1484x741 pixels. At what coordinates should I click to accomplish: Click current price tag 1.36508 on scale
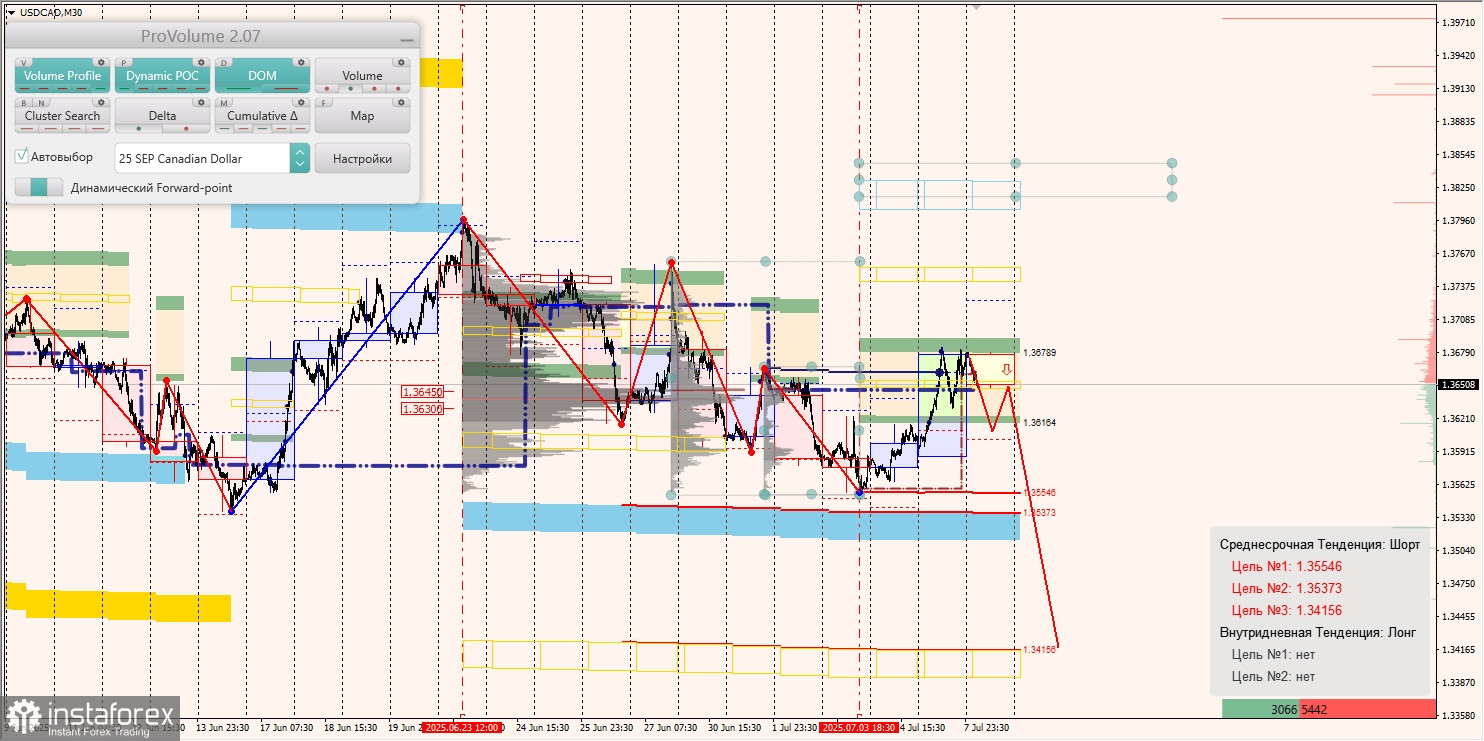1460,384
